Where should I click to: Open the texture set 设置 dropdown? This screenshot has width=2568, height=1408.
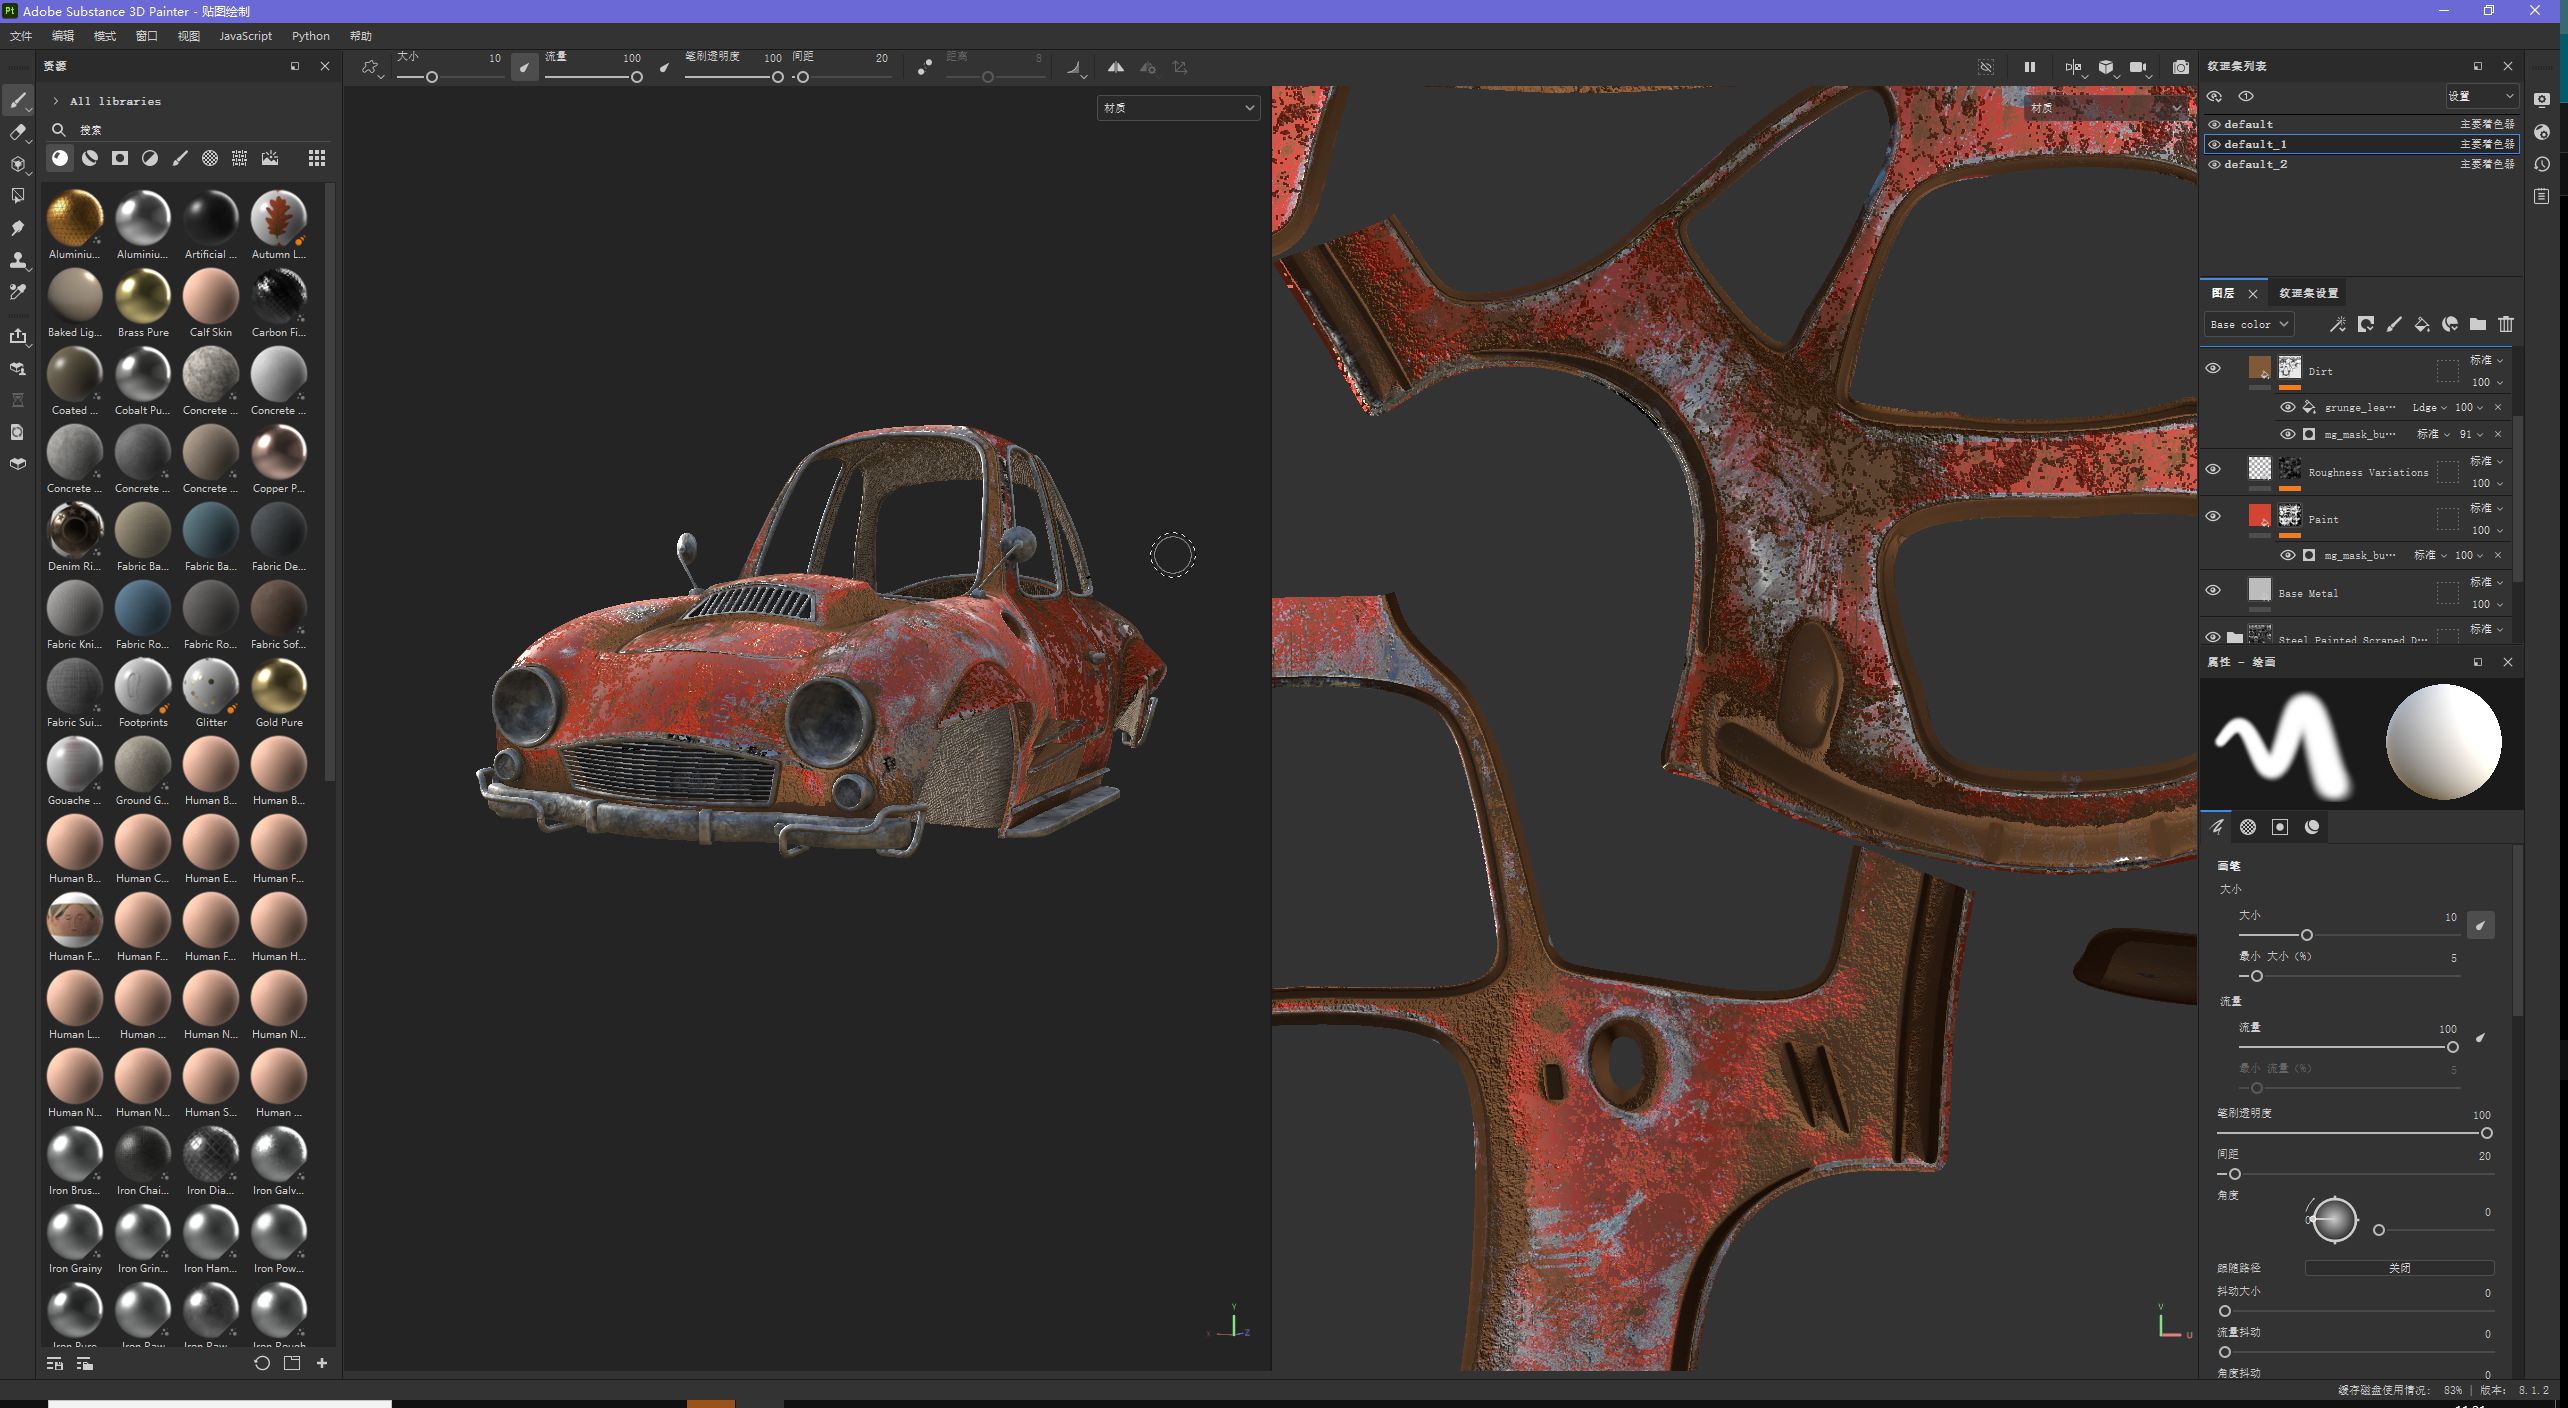pyautogui.click(x=2481, y=96)
